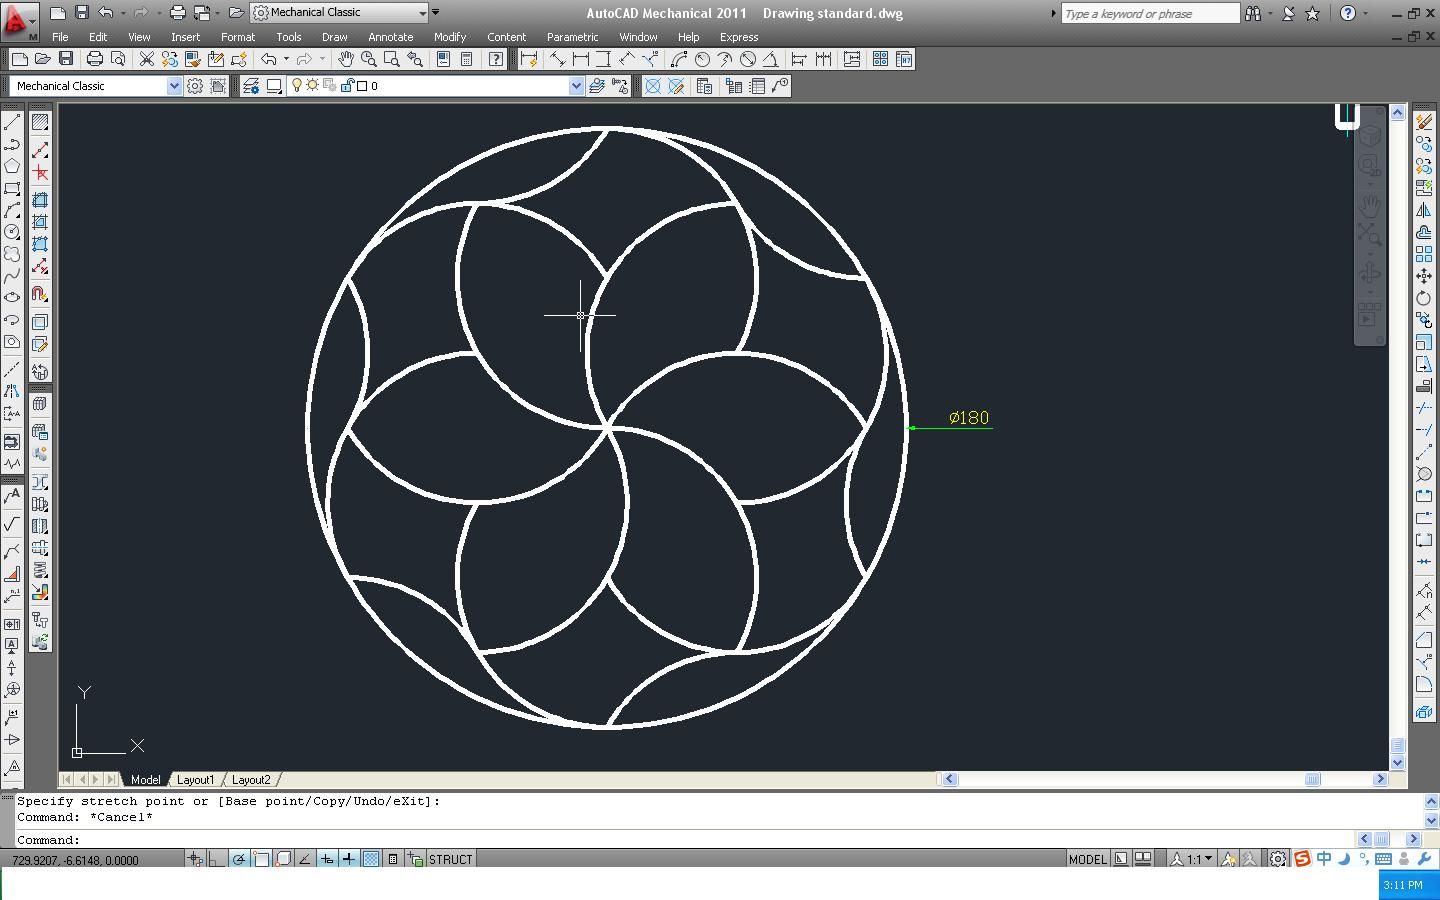Click the MODEL status bar button
Viewport: 1440px width, 900px height.
pos(1087,859)
